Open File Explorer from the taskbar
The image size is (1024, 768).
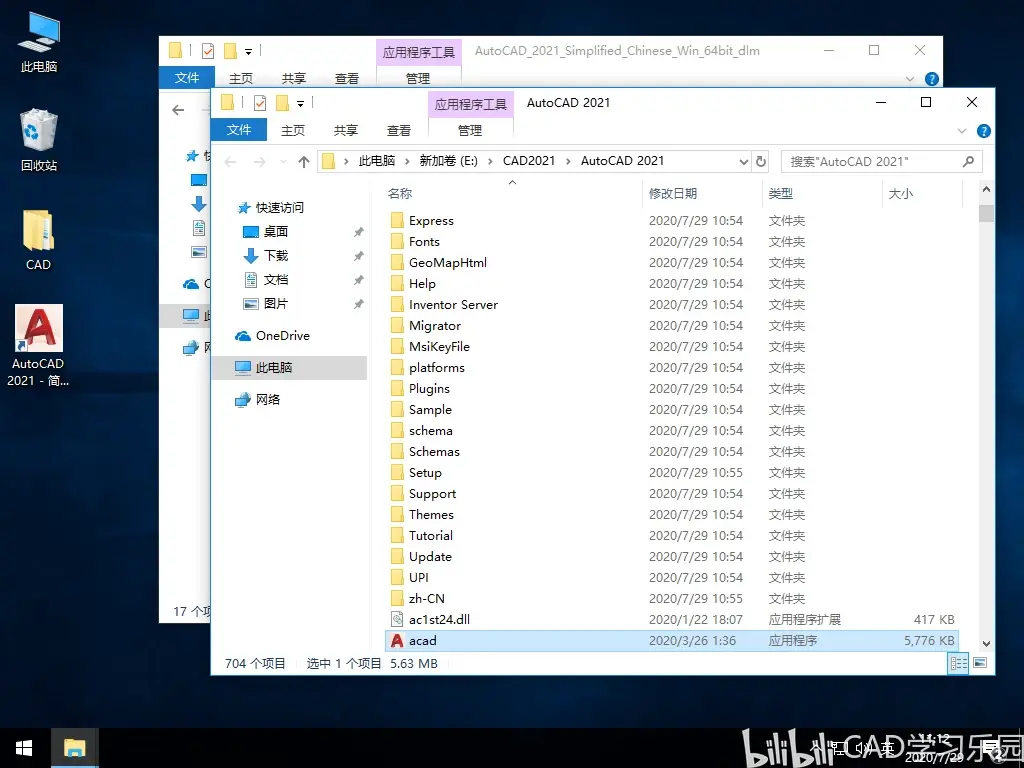74,748
